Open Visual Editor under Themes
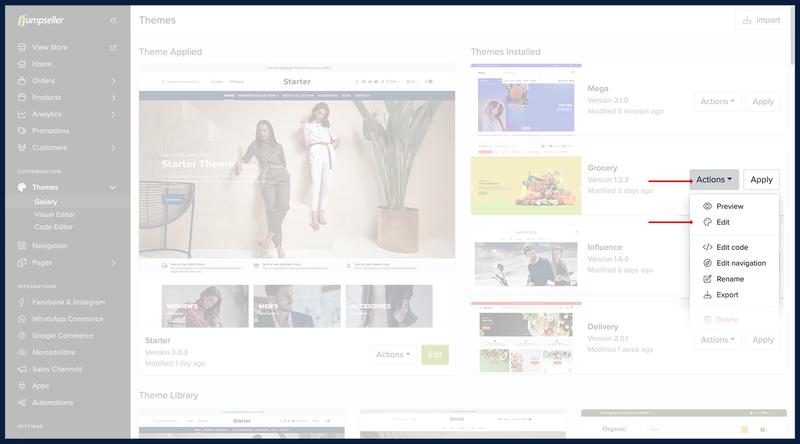 55,214
